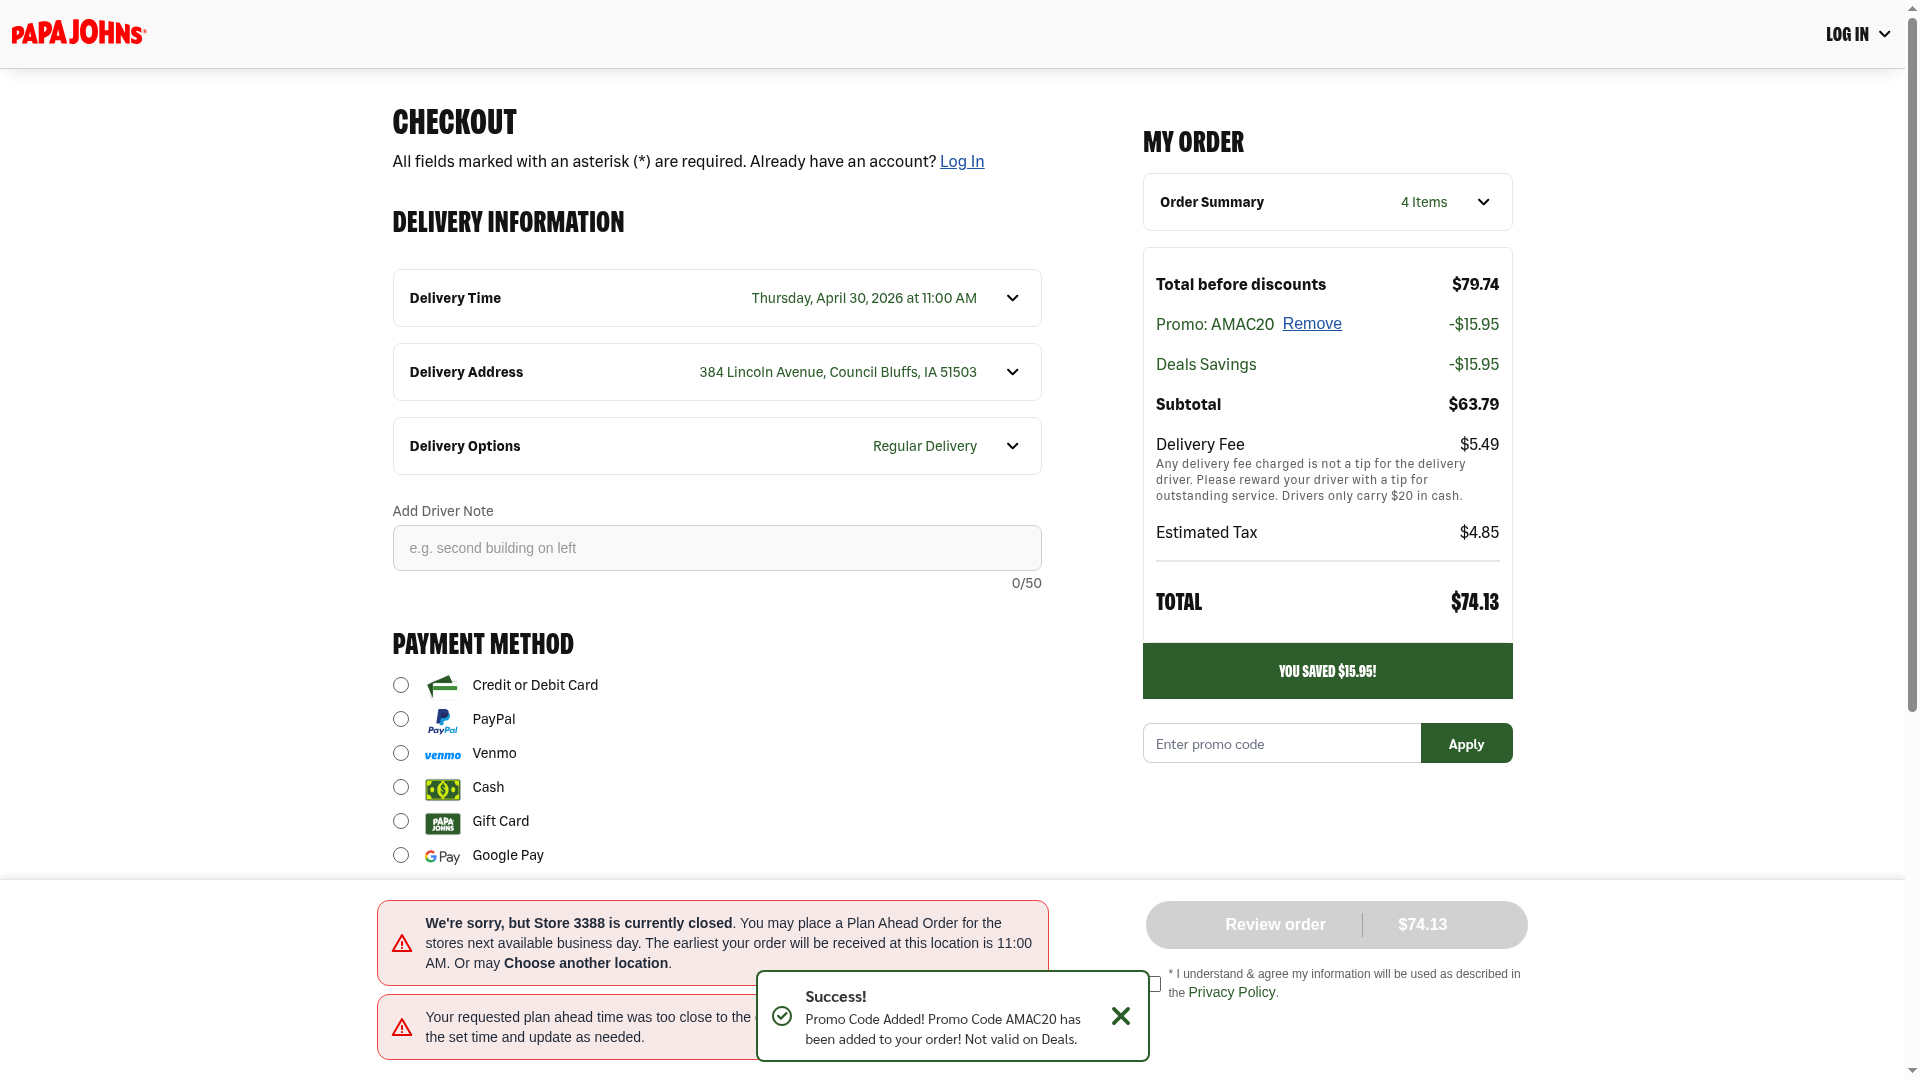Click the You Saved $15.95 banner

(1328, 671)
